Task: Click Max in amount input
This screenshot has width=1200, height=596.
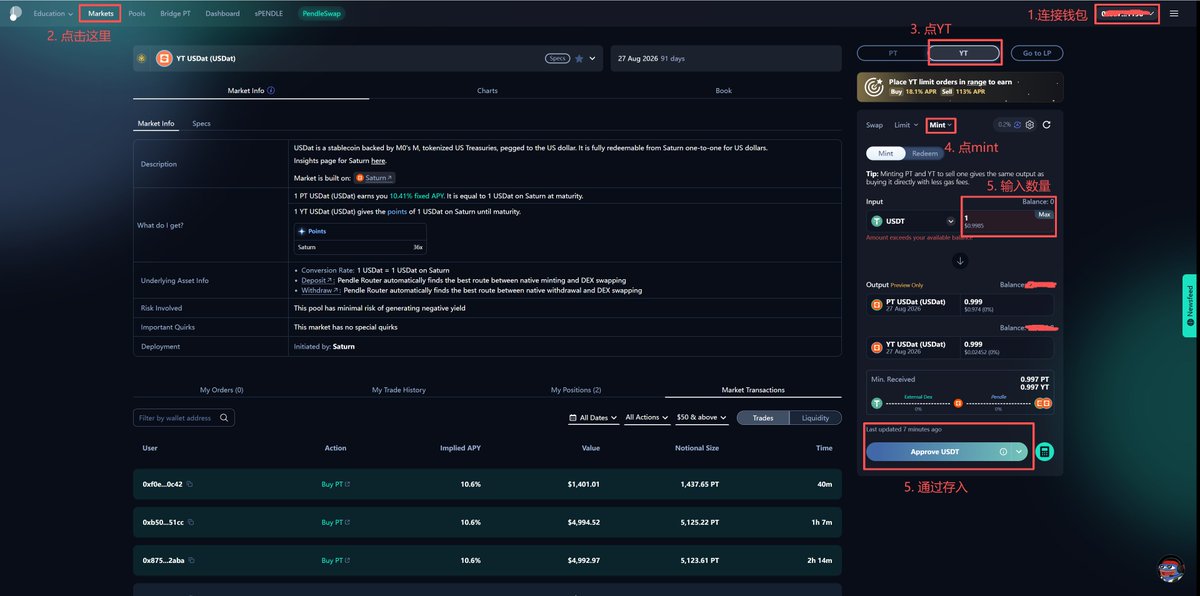Action: click(1044, 215)
